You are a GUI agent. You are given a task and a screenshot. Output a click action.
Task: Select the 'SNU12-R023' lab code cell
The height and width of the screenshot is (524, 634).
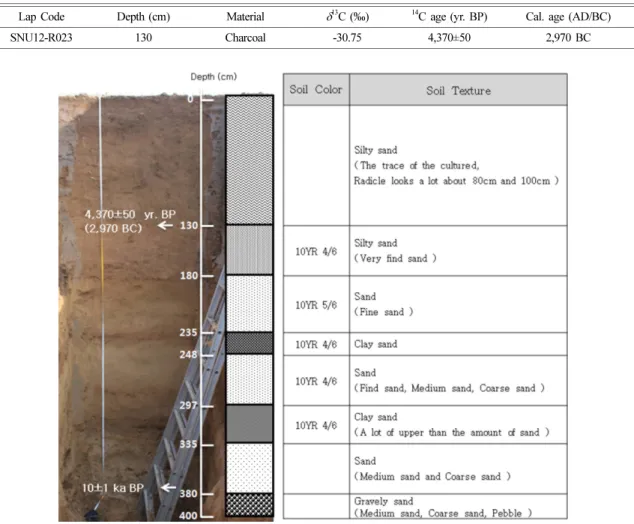pos(41,38)
